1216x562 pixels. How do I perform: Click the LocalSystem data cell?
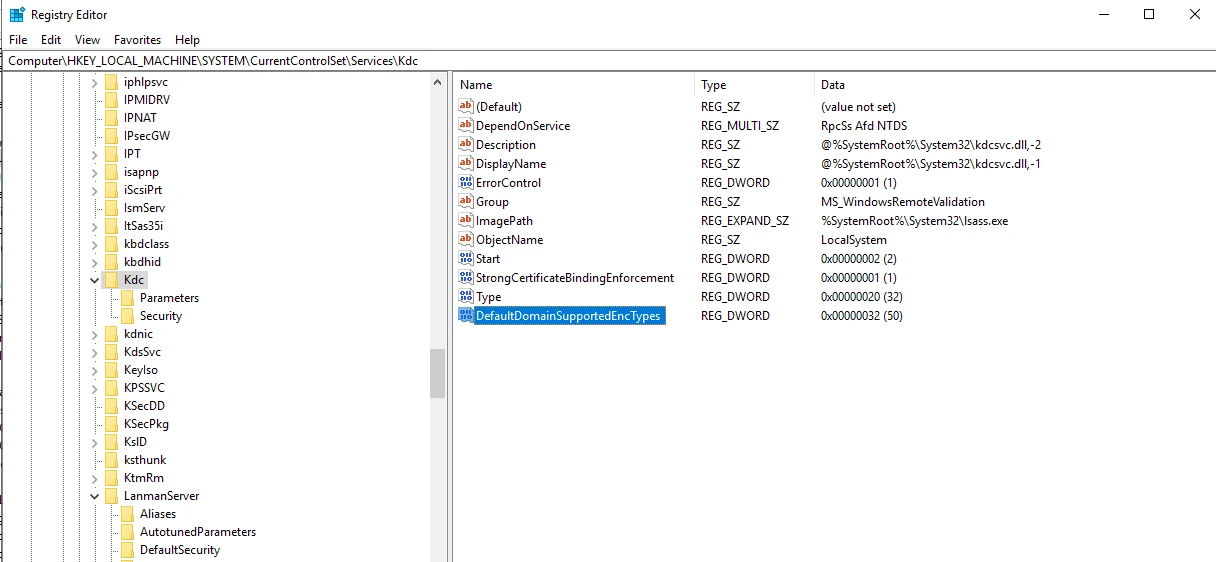tap(854, 239)
